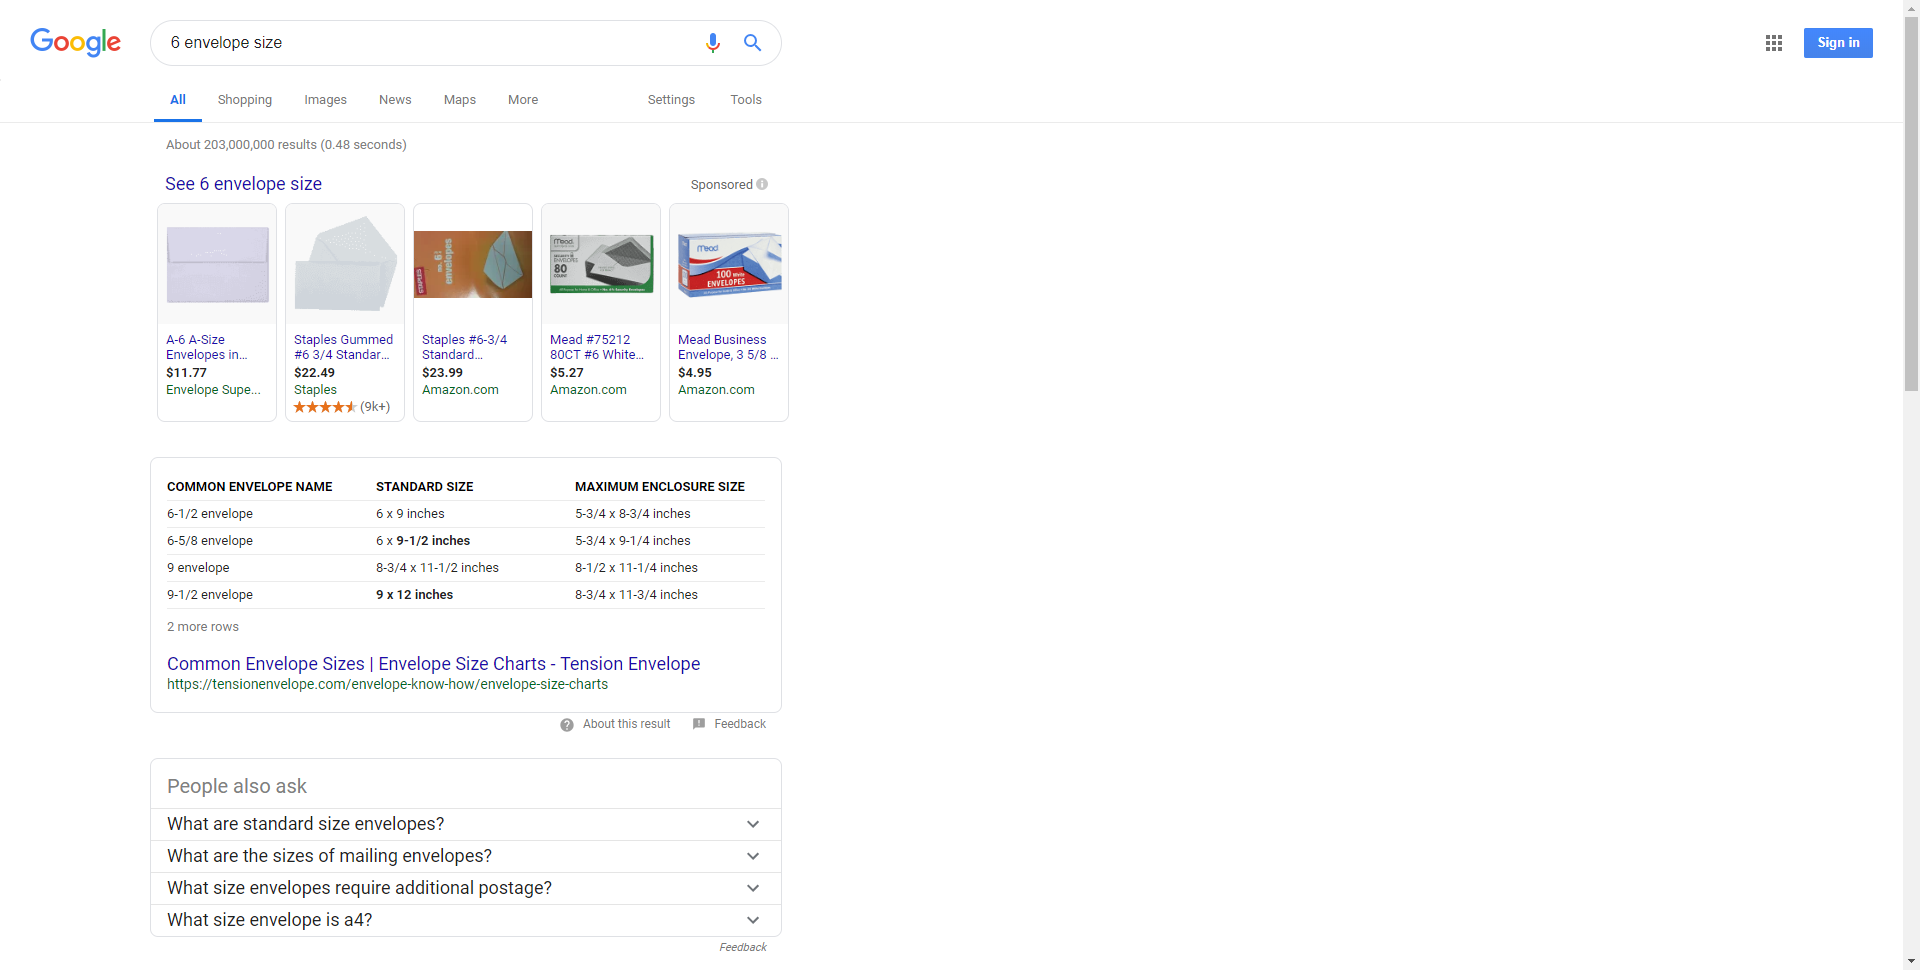Image resolution: width=1920 pixels, height=970 pixels.
Task: Expand 'What are the sizes of mailing envelopes?'
Action: pos(752,856)
